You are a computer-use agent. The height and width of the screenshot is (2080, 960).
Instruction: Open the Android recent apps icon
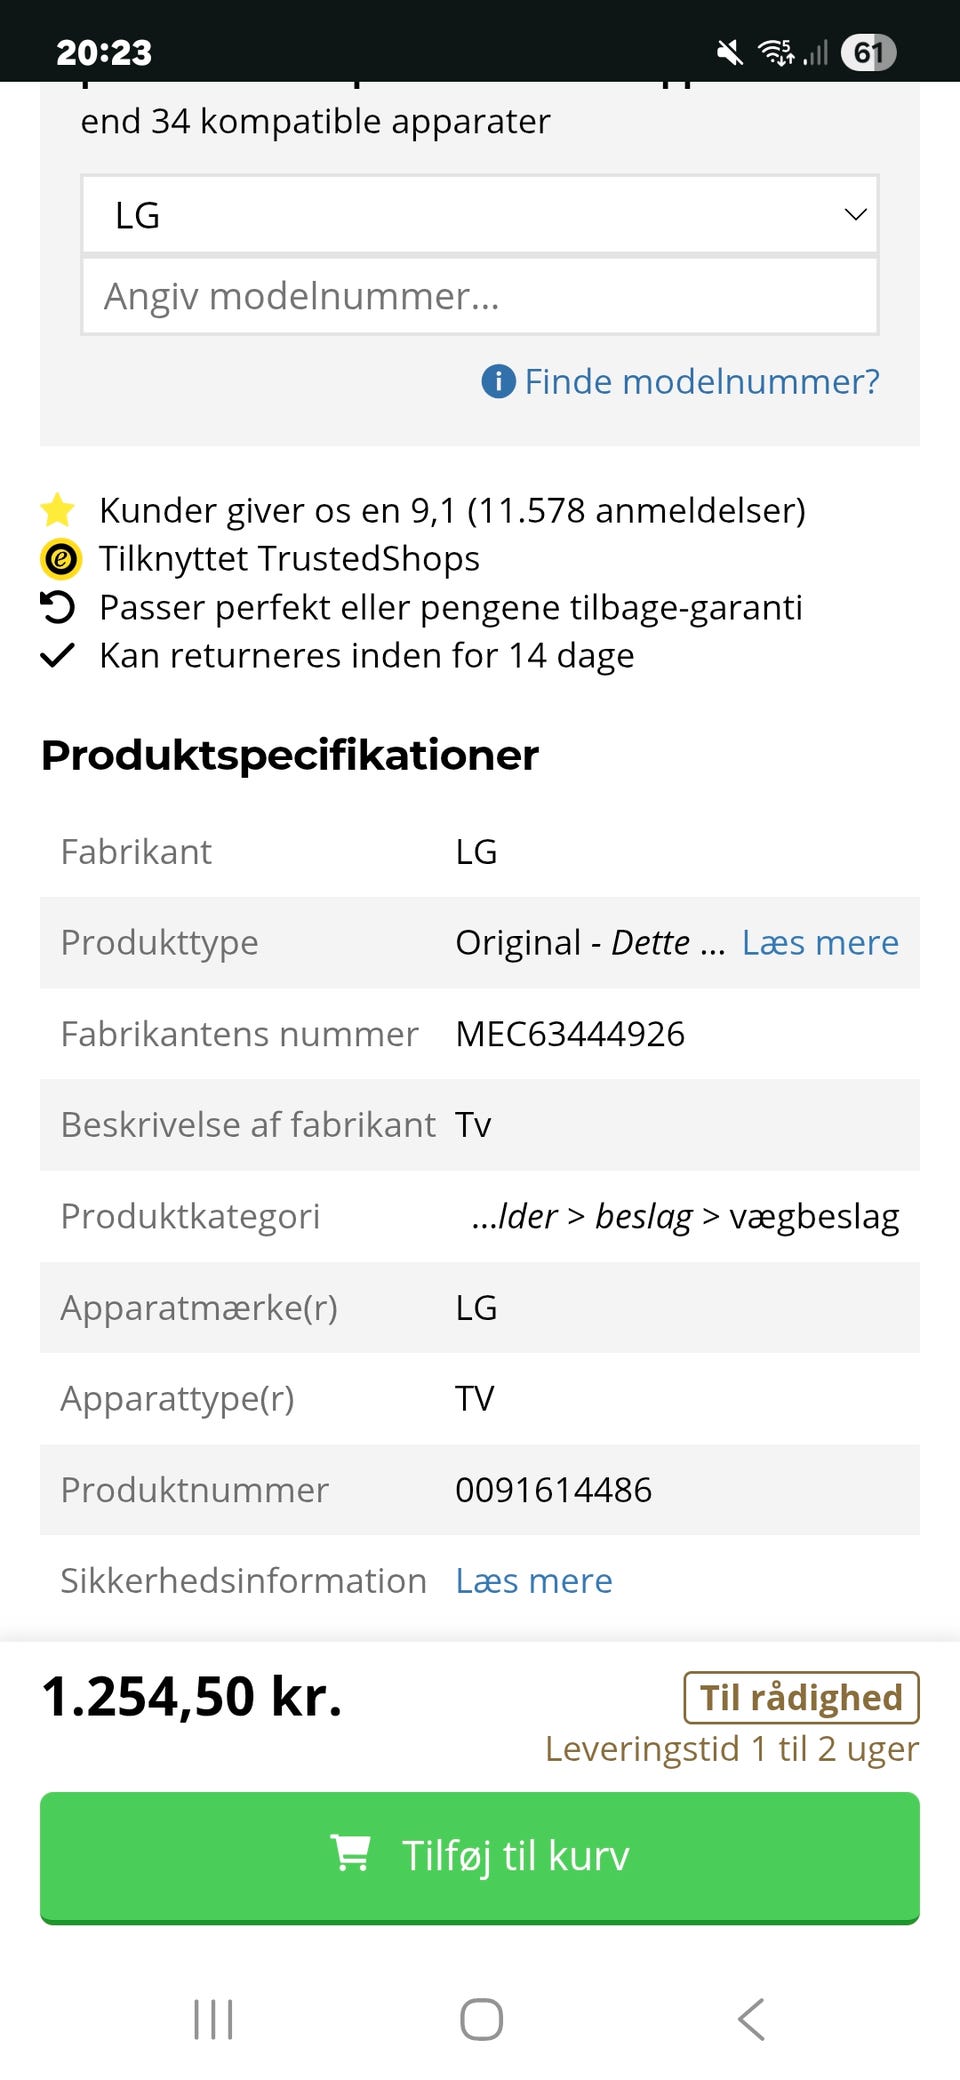point(213,2019)
